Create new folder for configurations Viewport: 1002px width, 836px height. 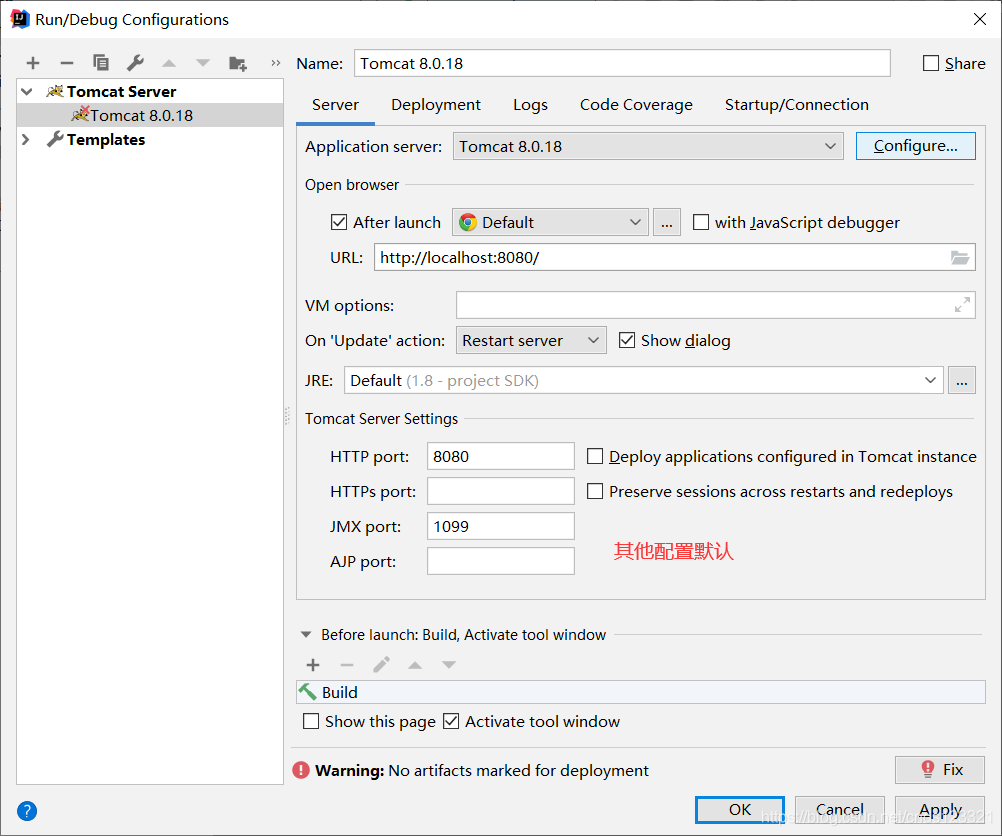(238, 63)
